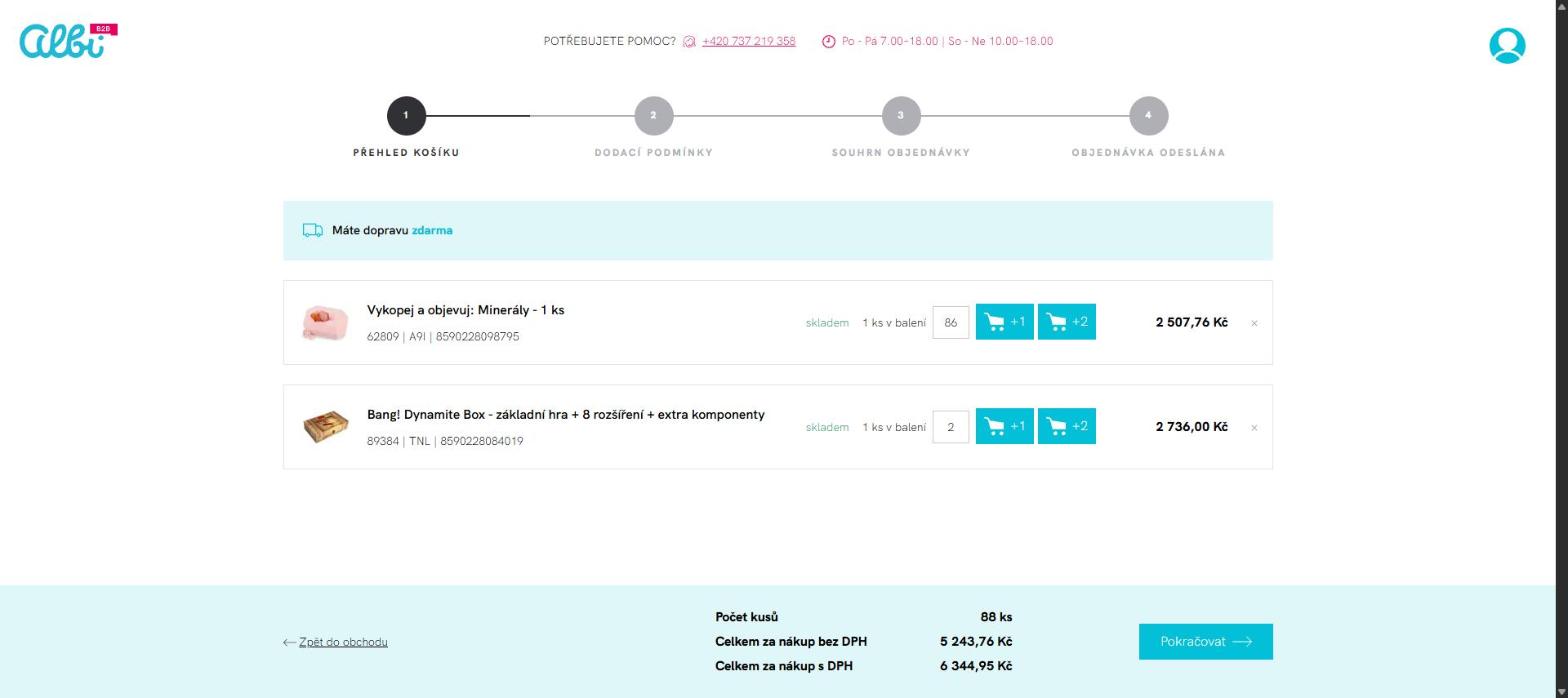
Task: Open Bang! Dynamite Box product thumbnail
Action: 325,427
